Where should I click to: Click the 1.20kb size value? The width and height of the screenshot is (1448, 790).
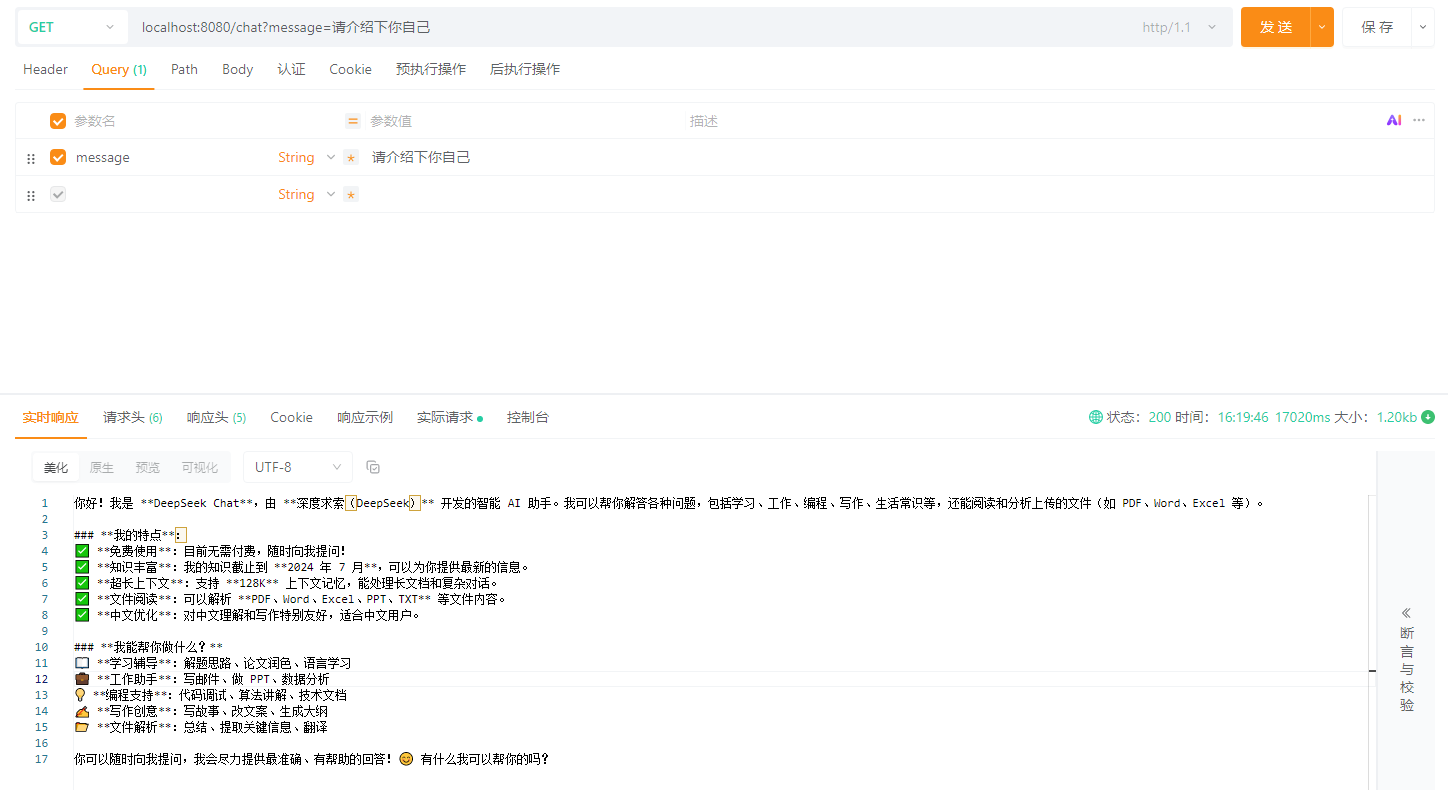[1397, 417]
